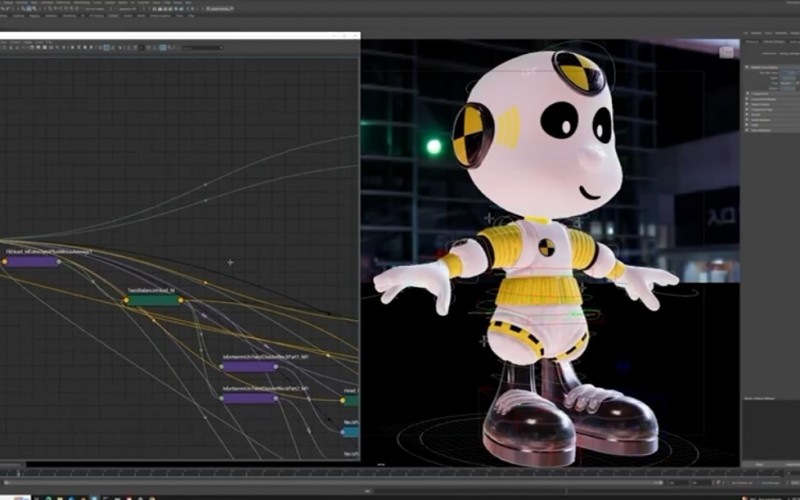
Task: Click the first icon in Node Editor toolbar
Action: click(x=5, y=45)
